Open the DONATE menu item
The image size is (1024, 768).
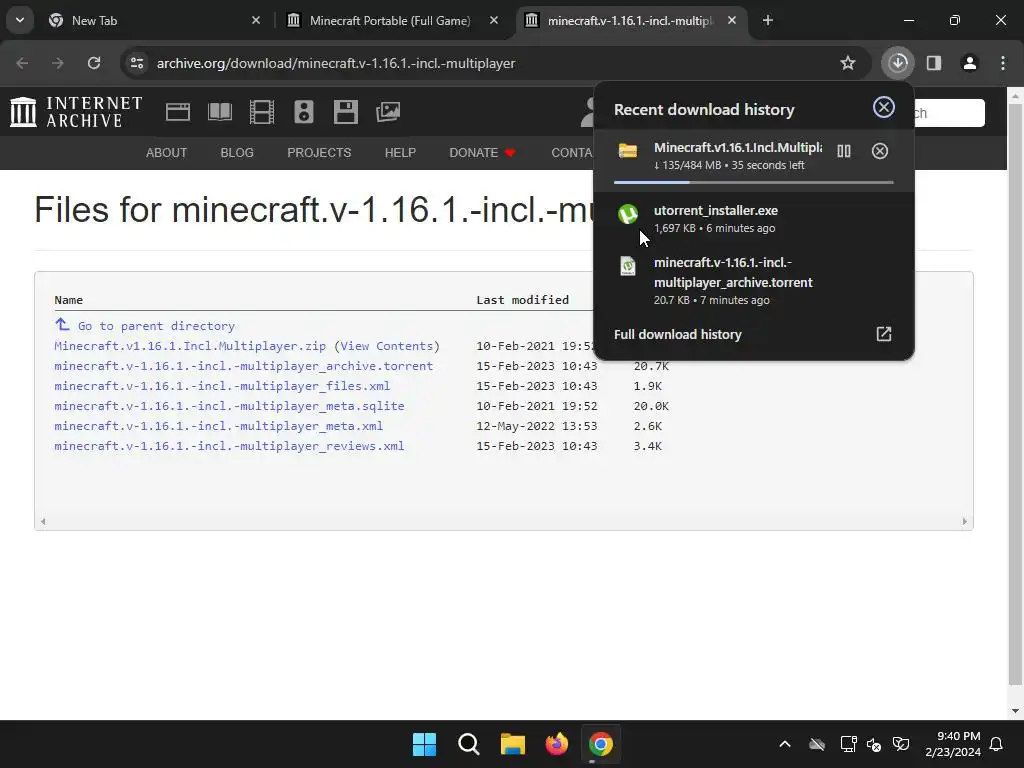coord(482,153)
